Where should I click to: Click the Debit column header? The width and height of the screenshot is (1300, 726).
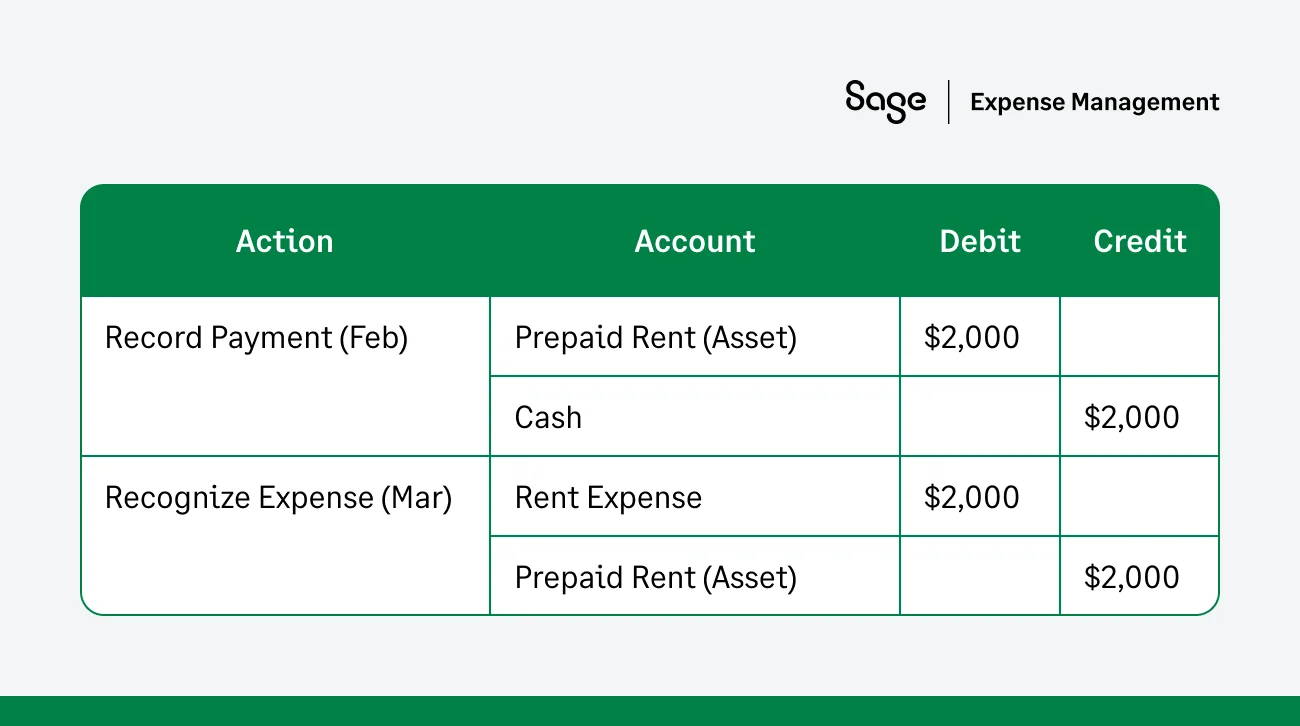[980, 241]
